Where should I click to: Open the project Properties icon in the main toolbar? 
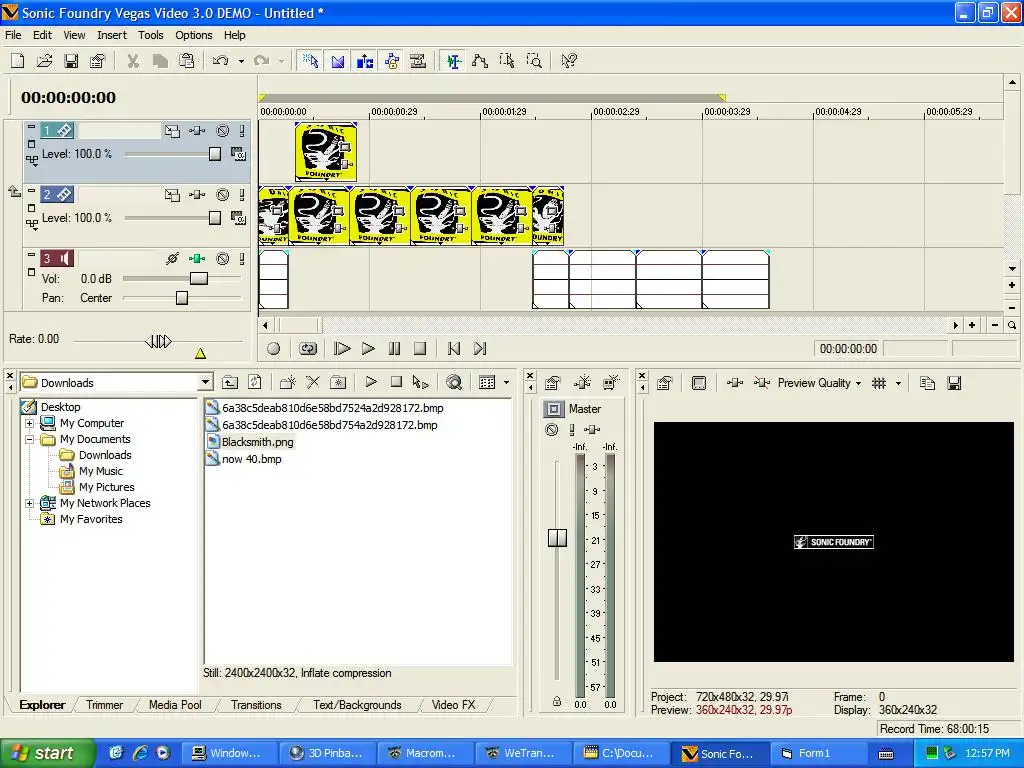coord(97,61)
